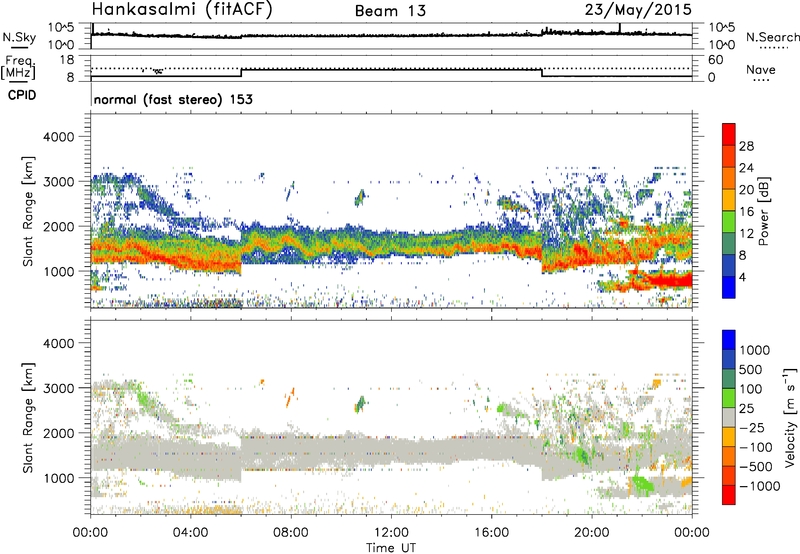This screenshot has width=800, height=554.
Task: Click the Beam 13 label
Action: (390, 11)
